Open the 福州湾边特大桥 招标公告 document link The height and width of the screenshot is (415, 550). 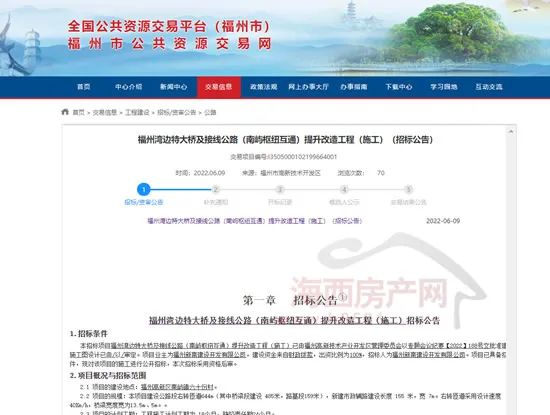(255, 221)
